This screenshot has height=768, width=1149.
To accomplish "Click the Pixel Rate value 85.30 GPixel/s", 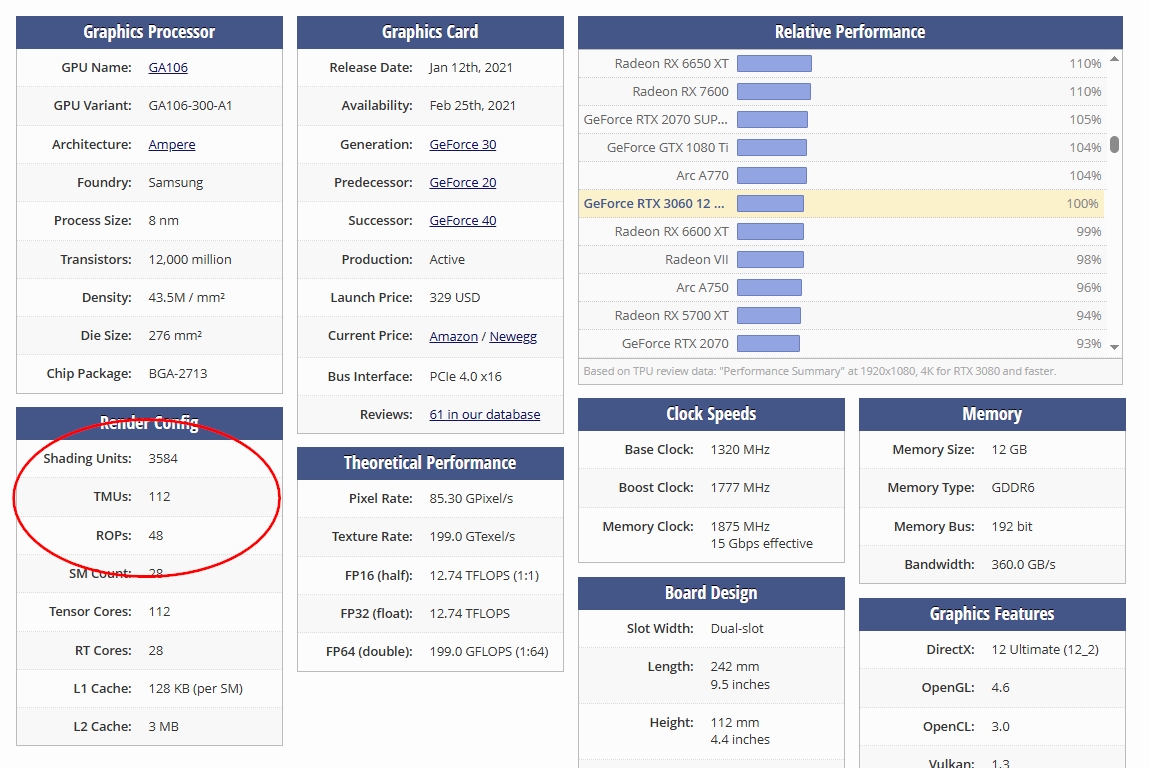I will tap(471, 498).
